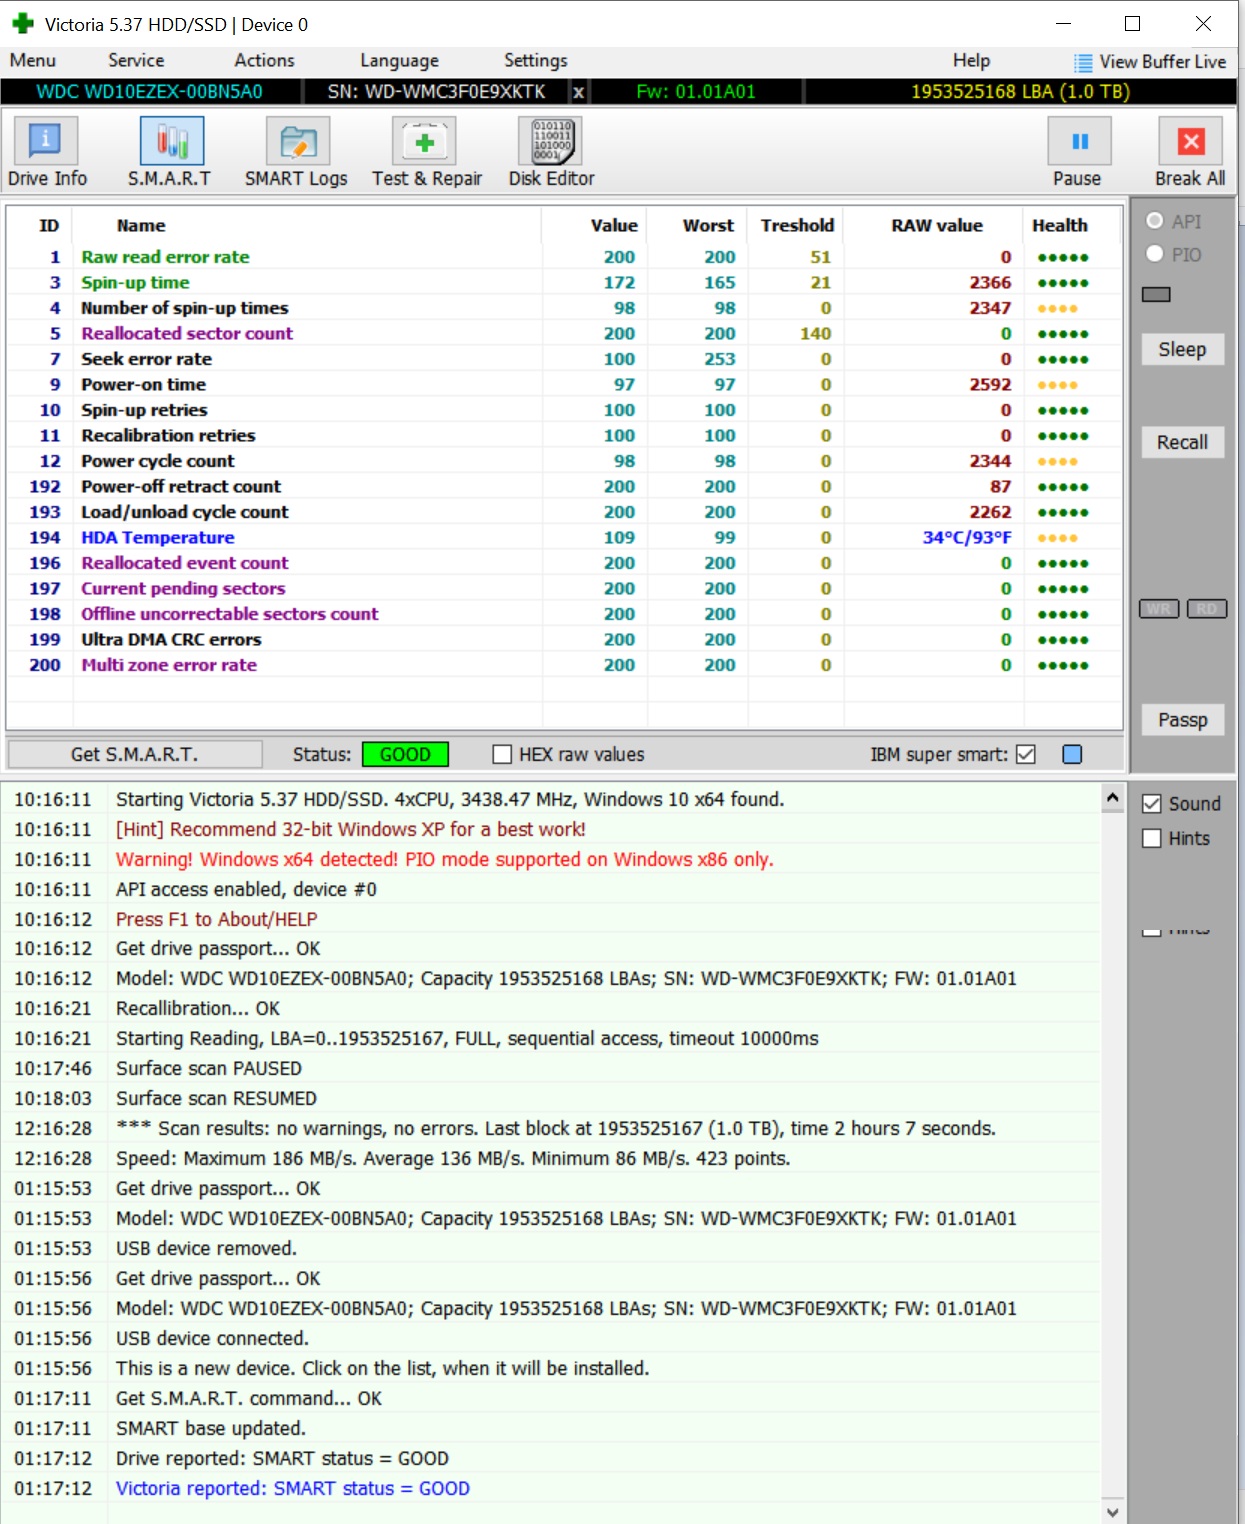Viewport: 1245px width, 1524px height.
Task: Select the PIO radio button
Action: point(1155,254)
